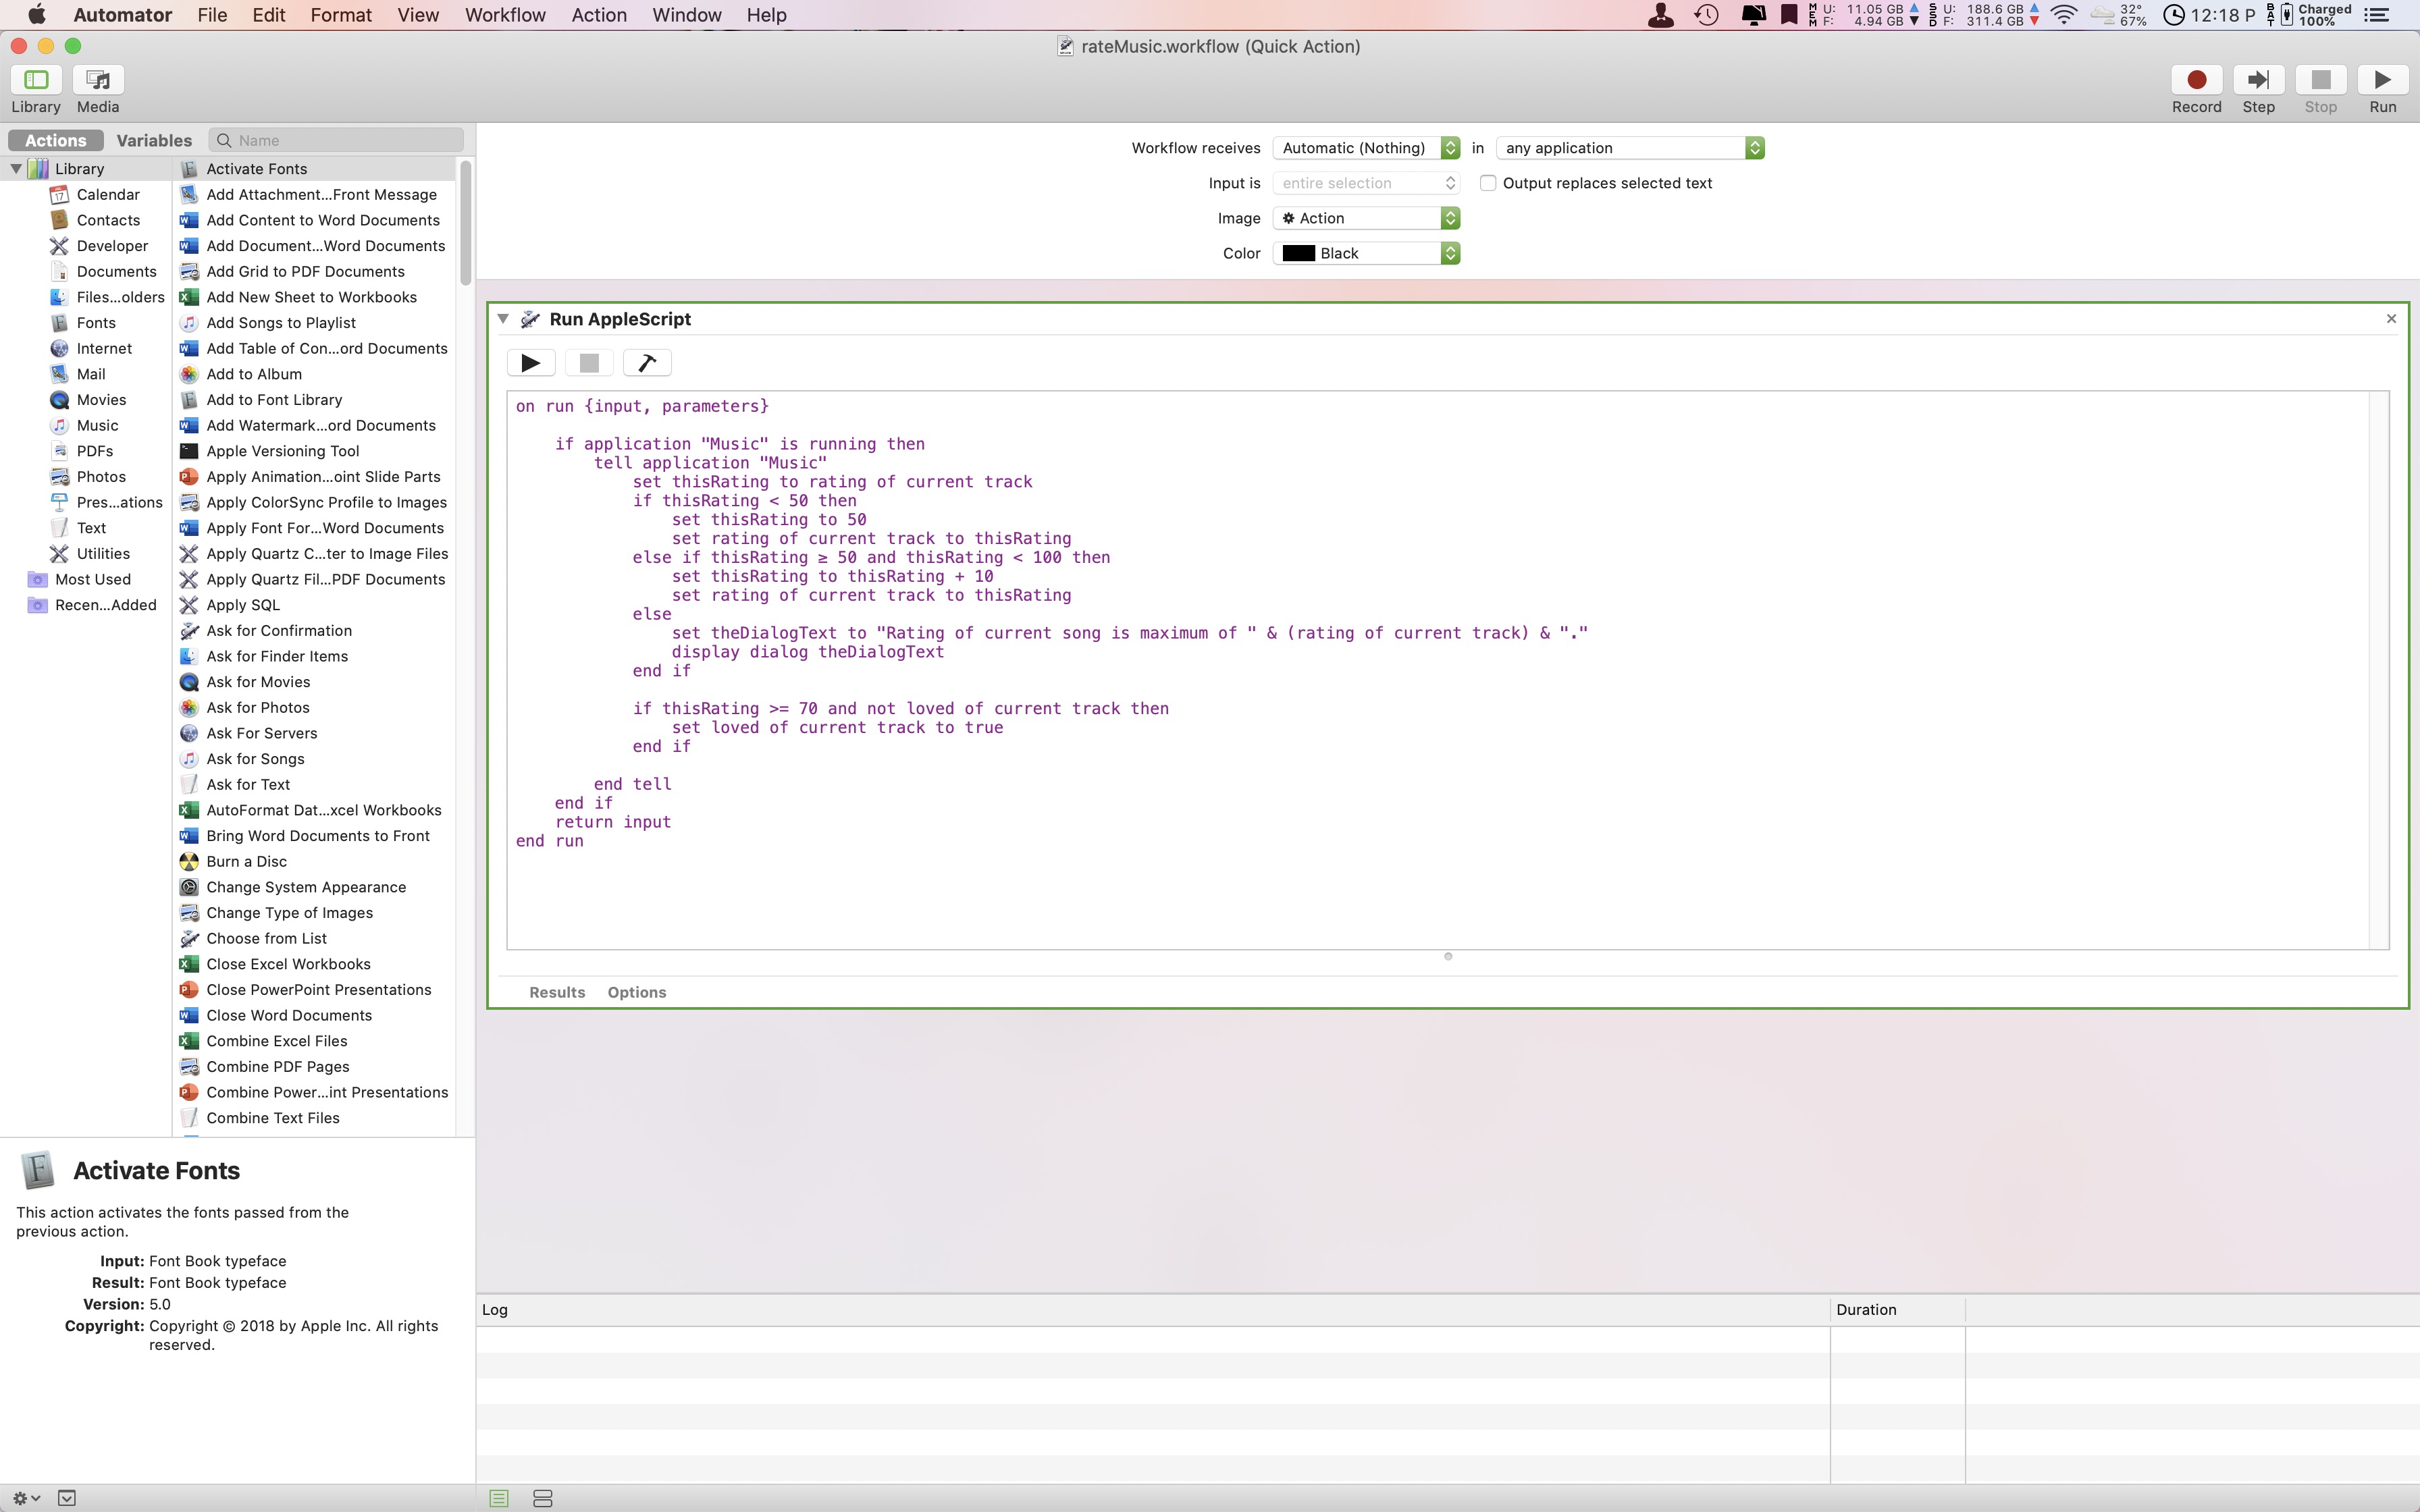Collapse the Run AppleScript disclosure triangle
The height and width of the screenshot is (1512, 2420).
click(x=503, y=319)
